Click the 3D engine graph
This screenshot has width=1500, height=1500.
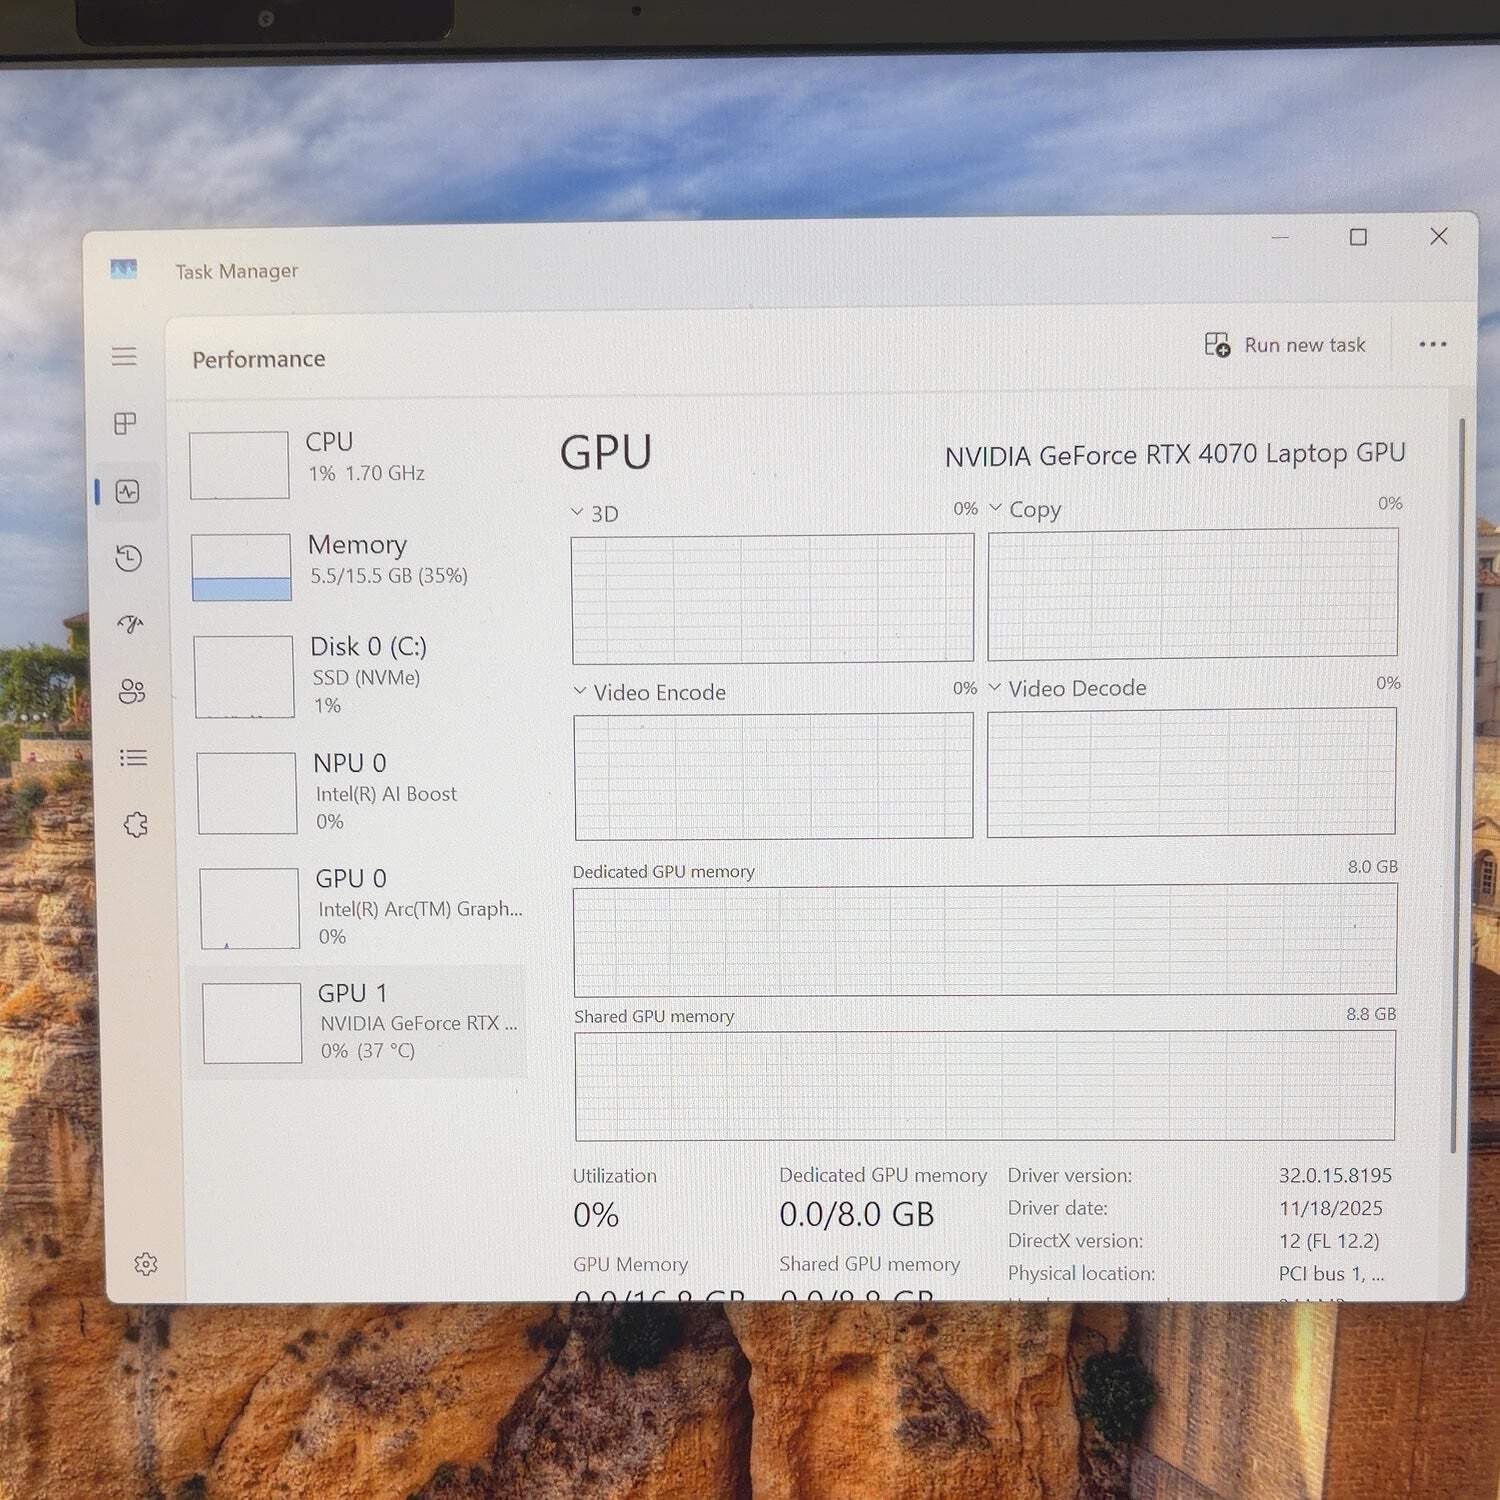[772, 598]
